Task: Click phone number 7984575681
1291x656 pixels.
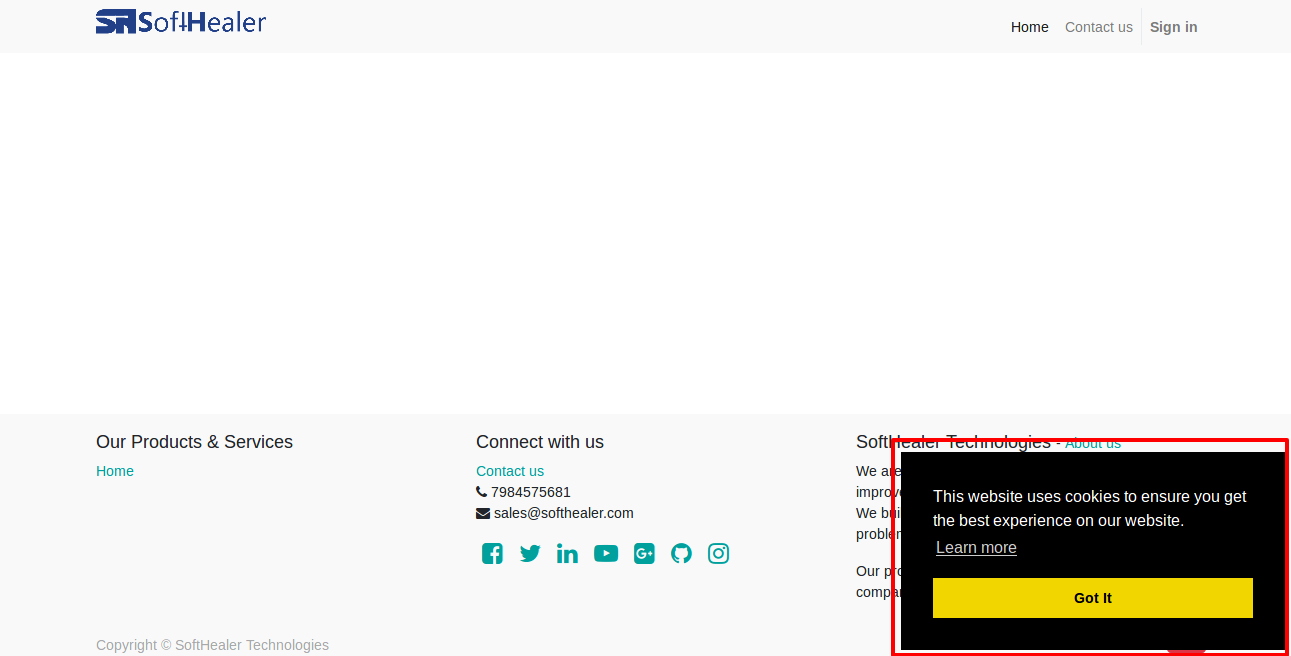Action: tap(531, 492)
